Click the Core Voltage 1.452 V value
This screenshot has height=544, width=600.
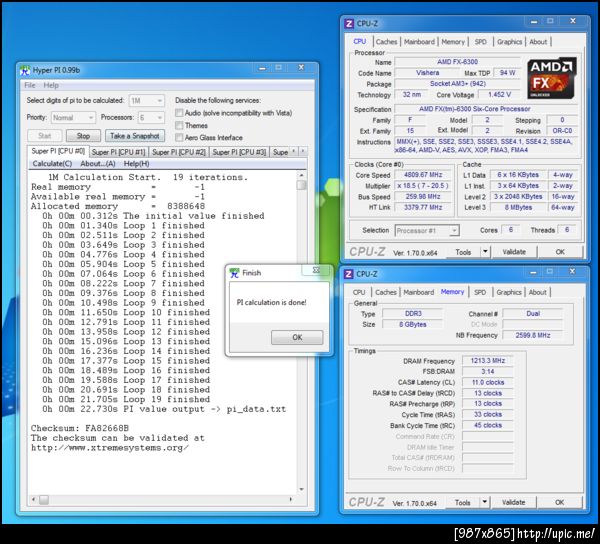[499, 94]
